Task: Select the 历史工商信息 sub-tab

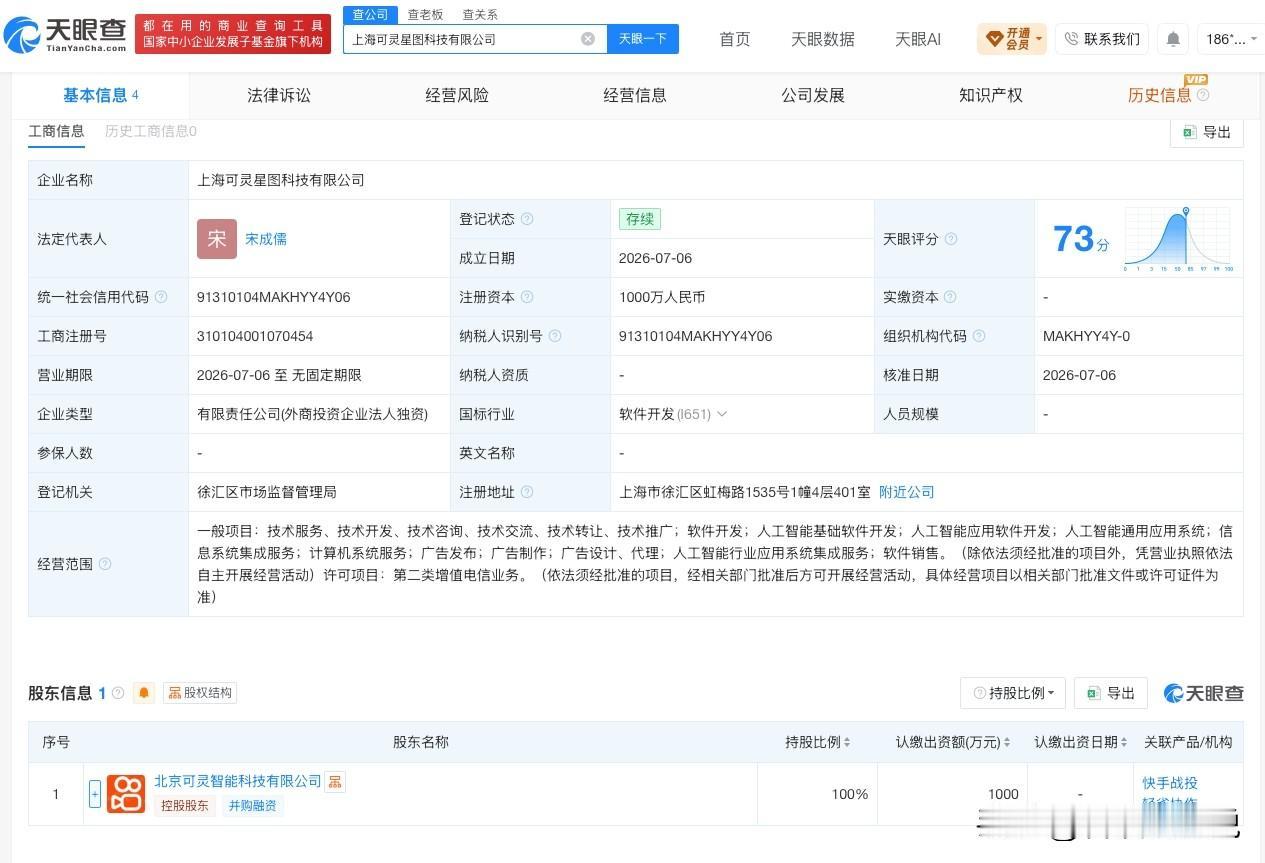Action: 151,131
